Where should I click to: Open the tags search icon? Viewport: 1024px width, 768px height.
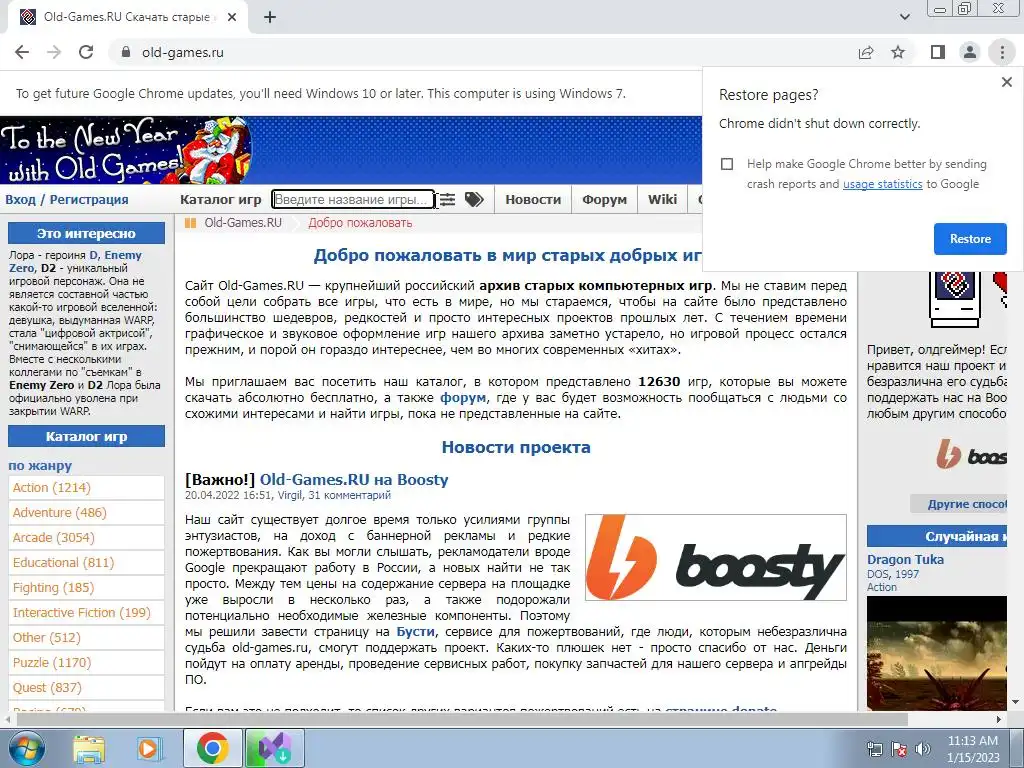tap(474, 200)
